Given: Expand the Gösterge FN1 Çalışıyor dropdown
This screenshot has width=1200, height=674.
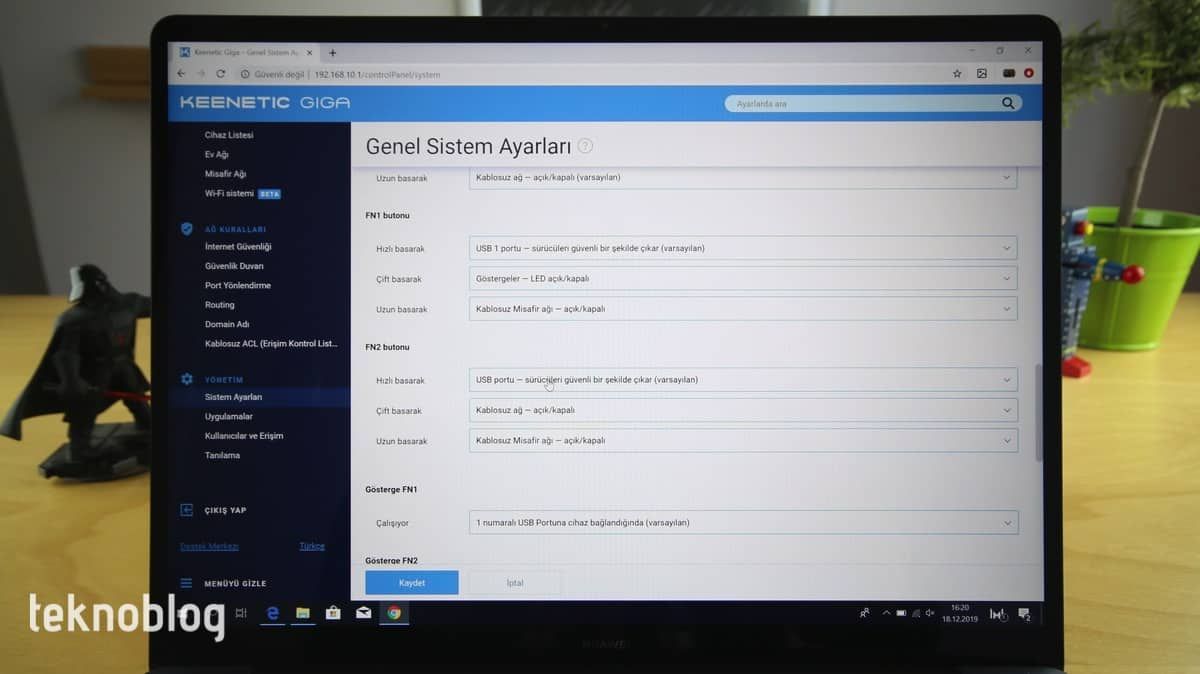Looking at the screenshot, I should pos(742,522).
